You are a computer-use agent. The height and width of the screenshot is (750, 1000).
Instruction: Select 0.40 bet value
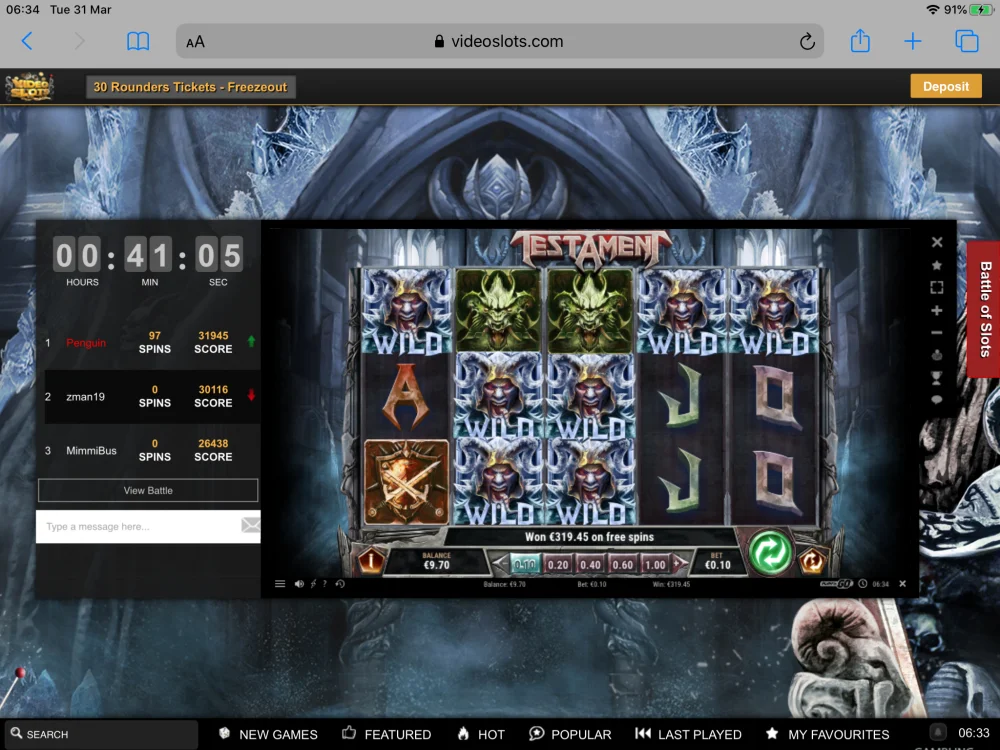pos(590,564)
